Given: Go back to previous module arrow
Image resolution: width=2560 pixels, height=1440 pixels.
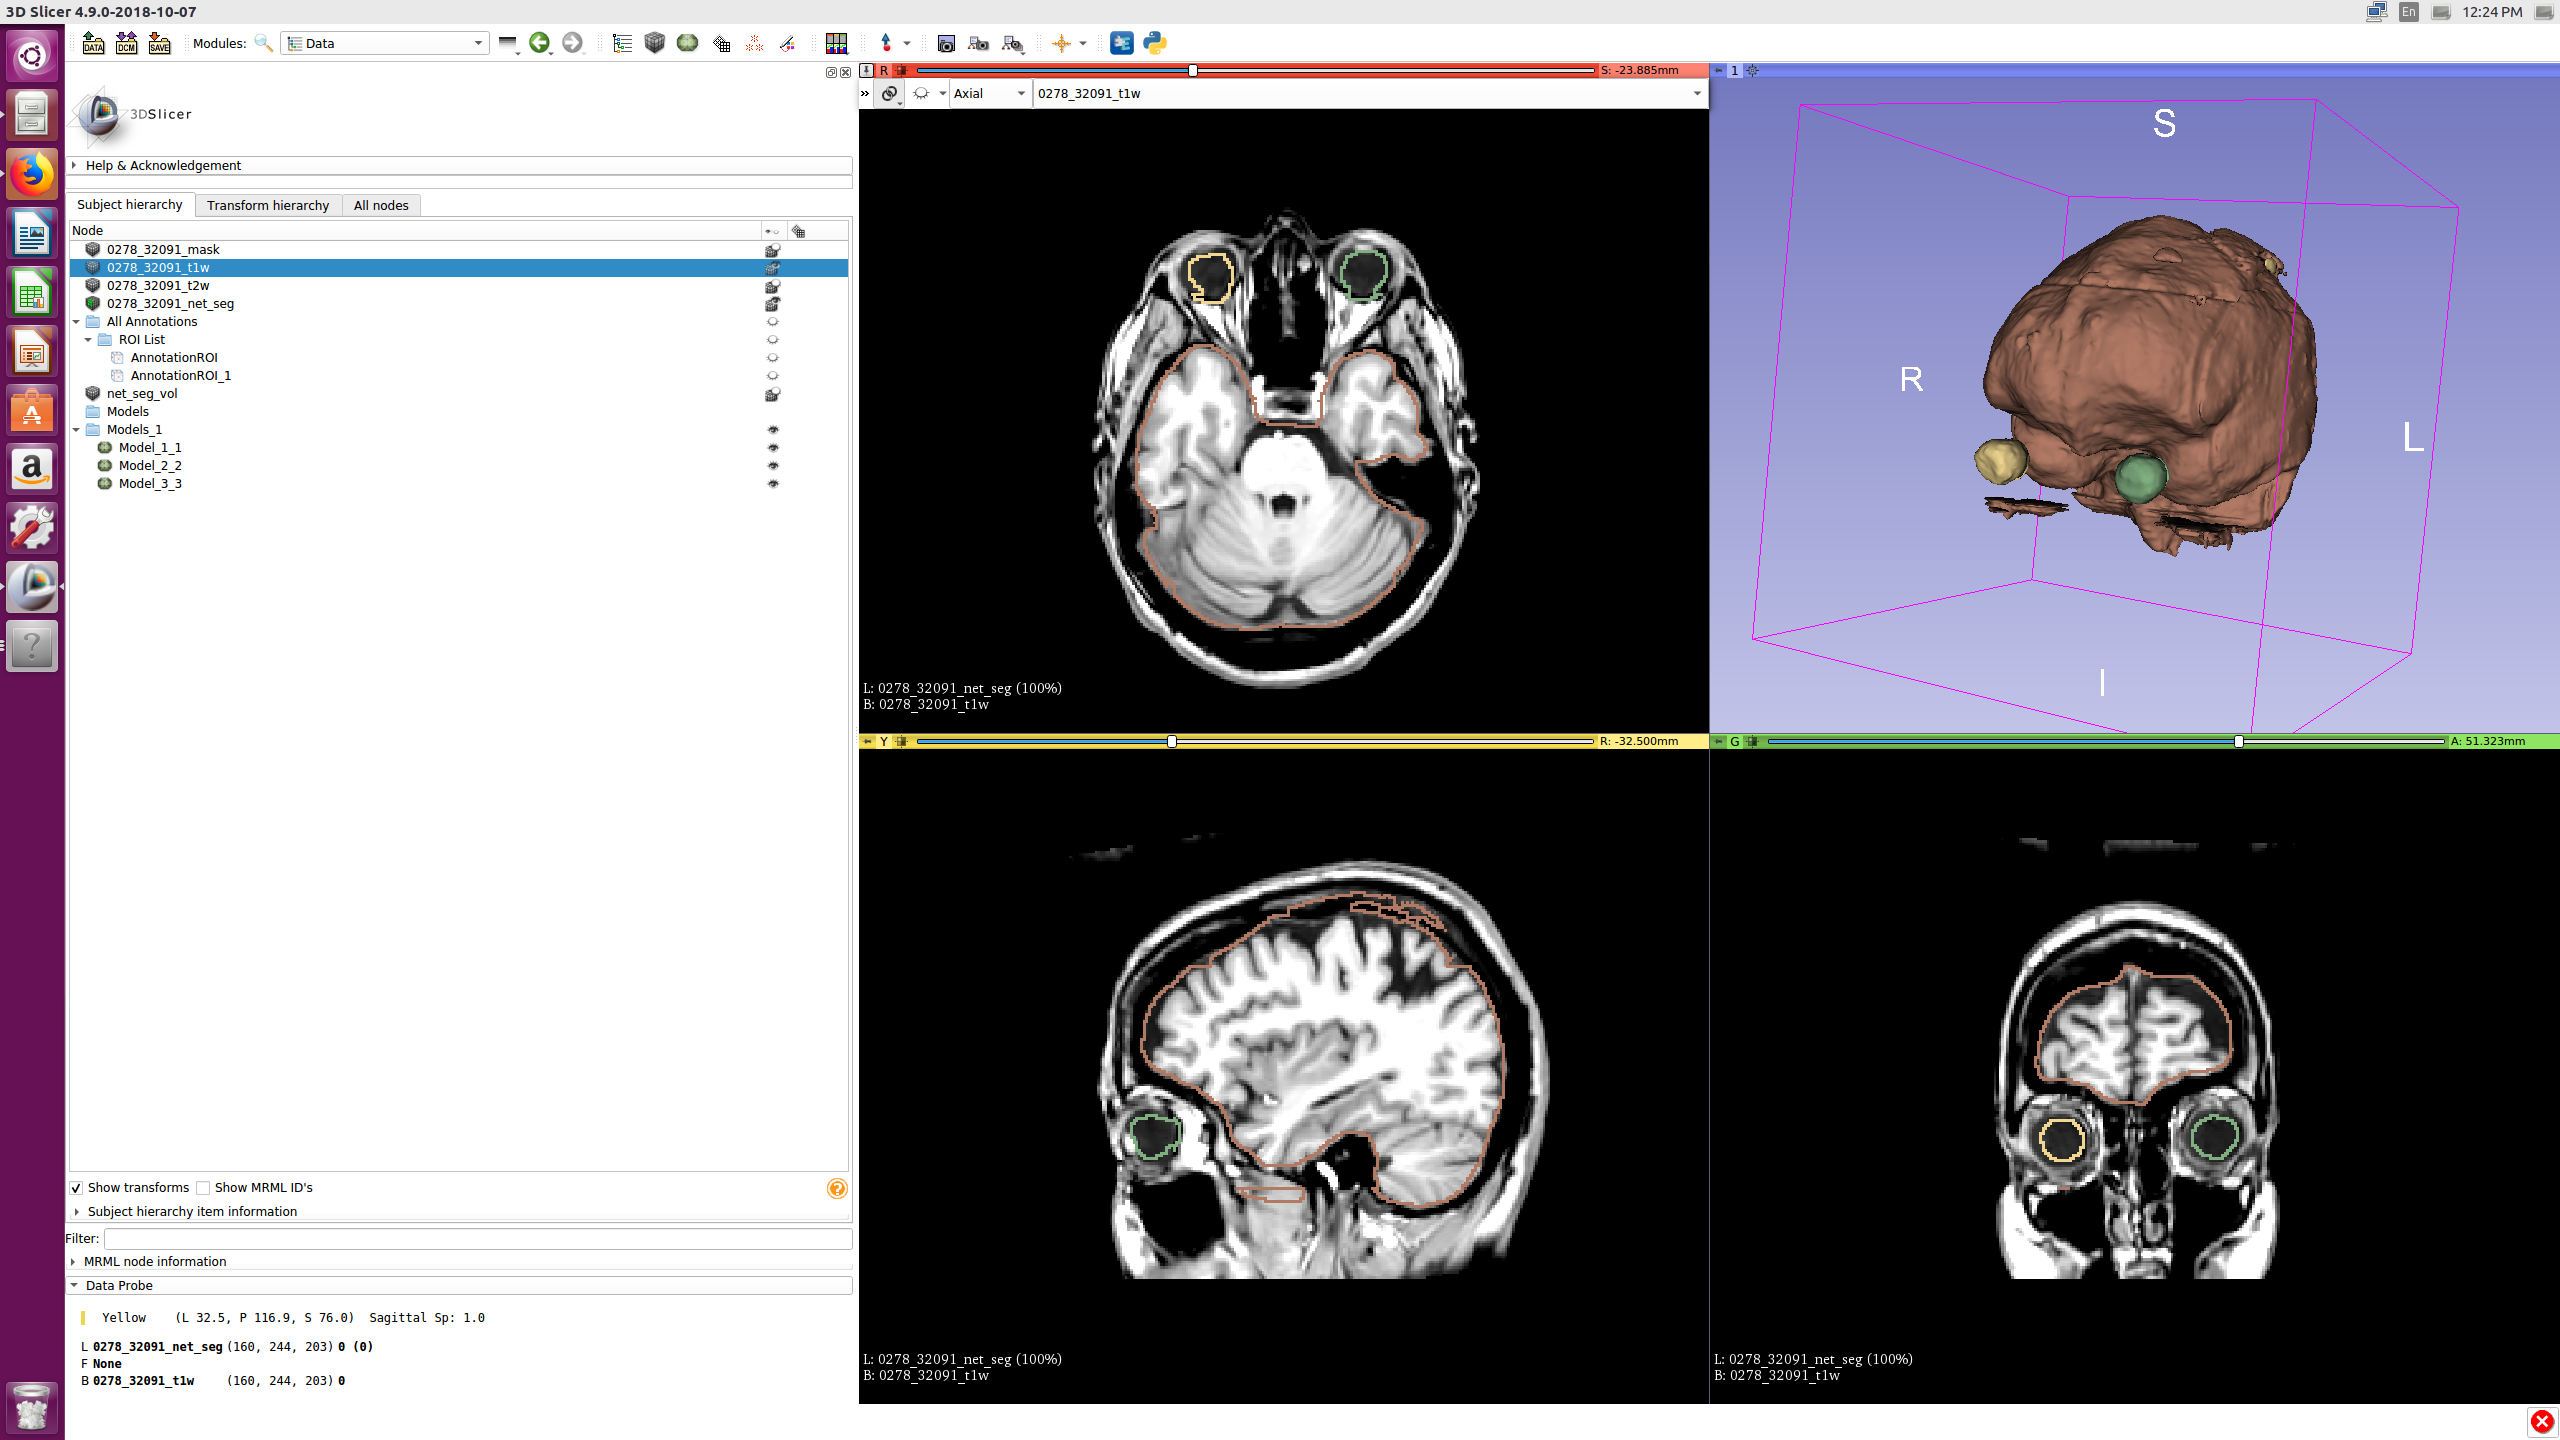Looking at the screenshot, I should (x=540, y=43).
